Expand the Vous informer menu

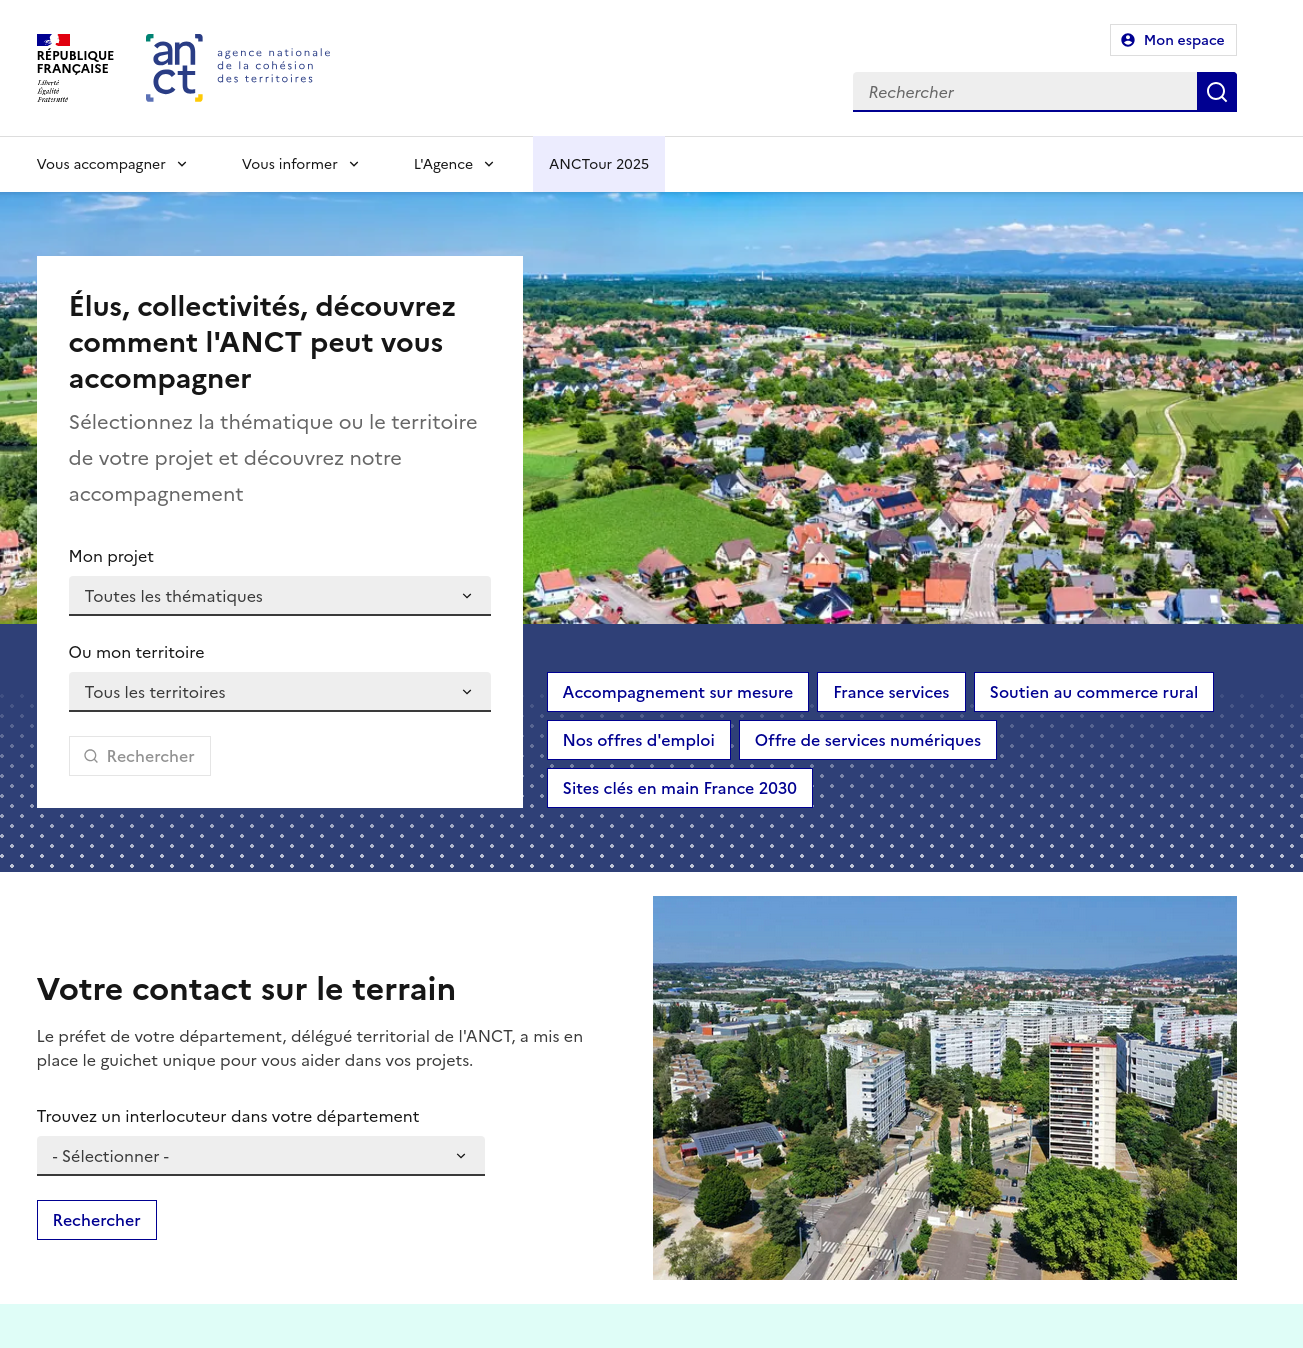click(300, 164)
